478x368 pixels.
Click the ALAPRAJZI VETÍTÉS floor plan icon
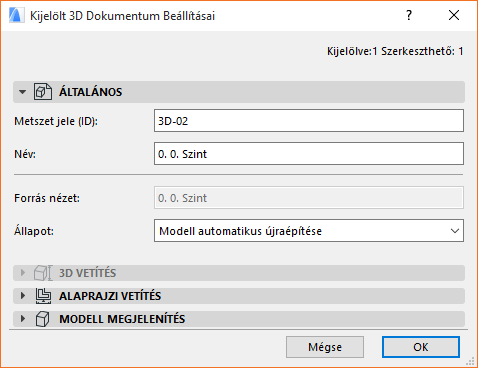point(43,296)
